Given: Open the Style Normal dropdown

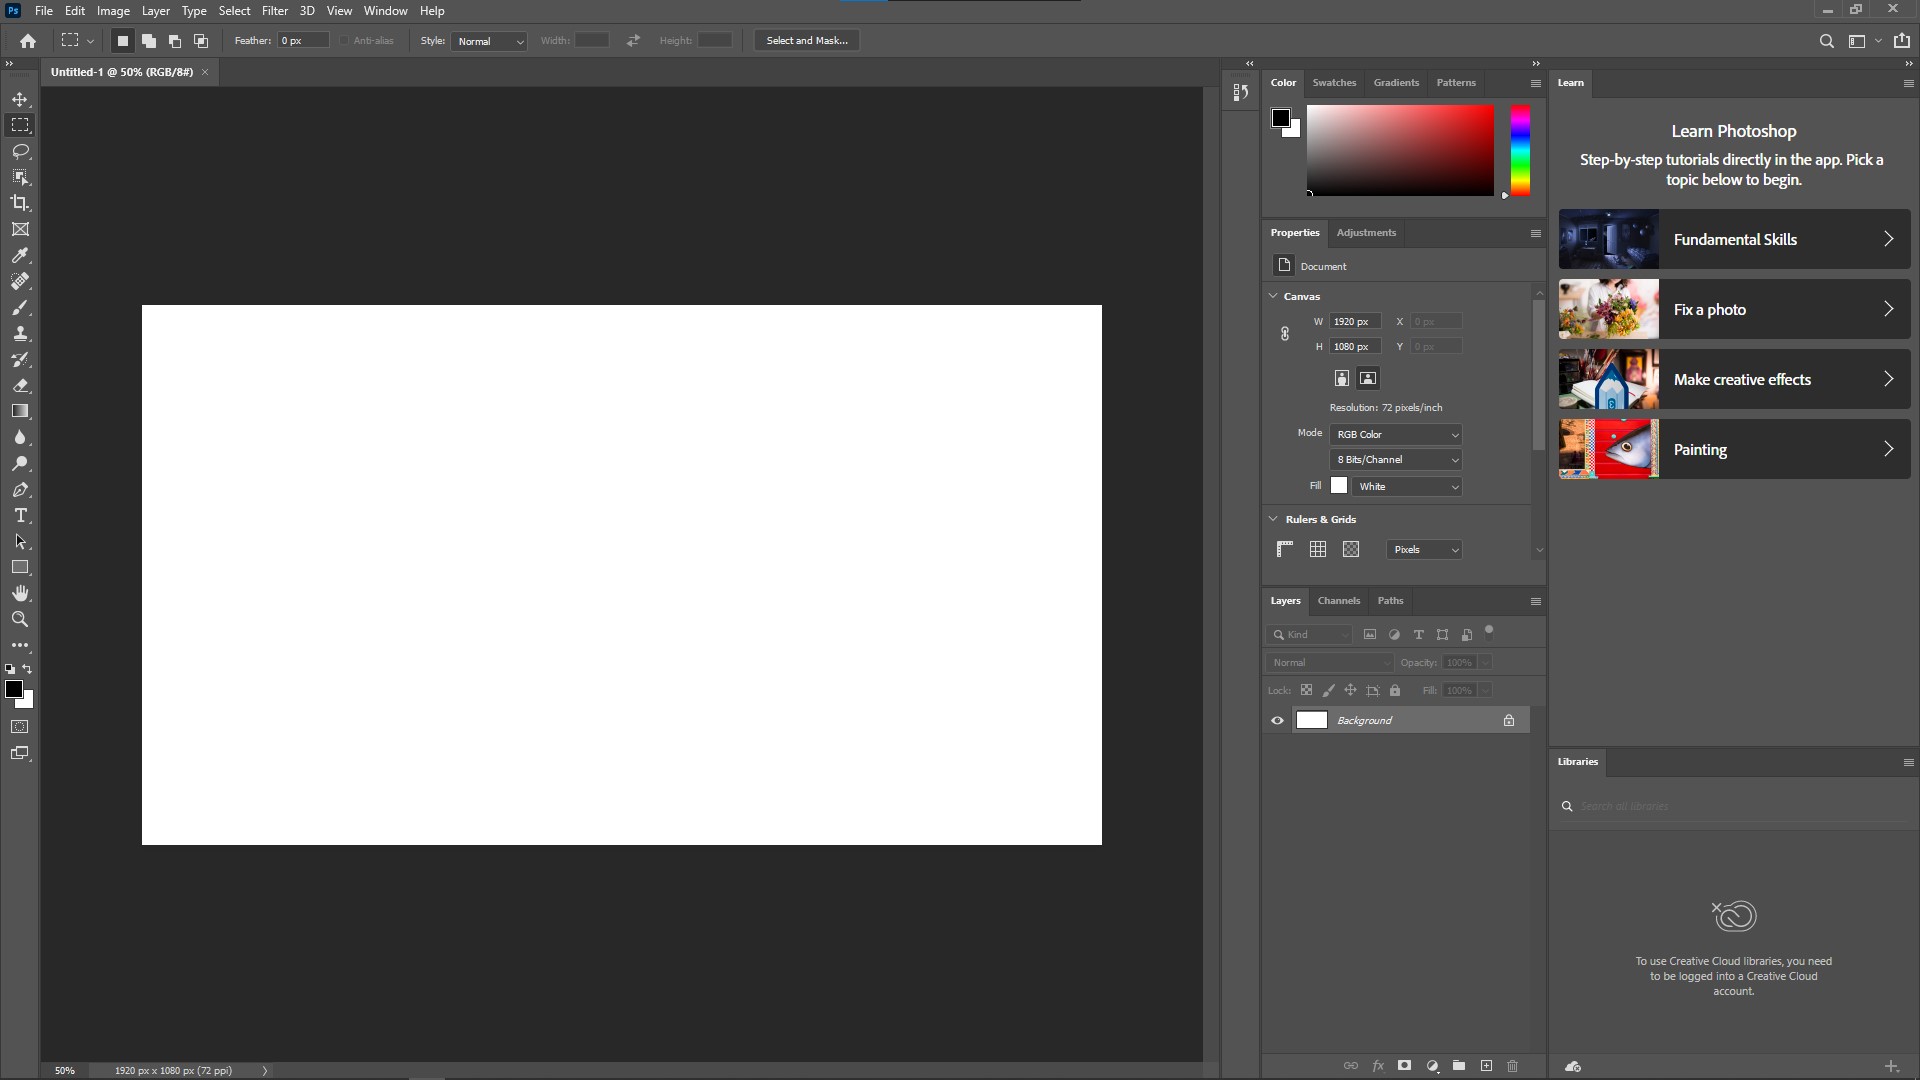Looking at the screenshot, I should (489, 41).
